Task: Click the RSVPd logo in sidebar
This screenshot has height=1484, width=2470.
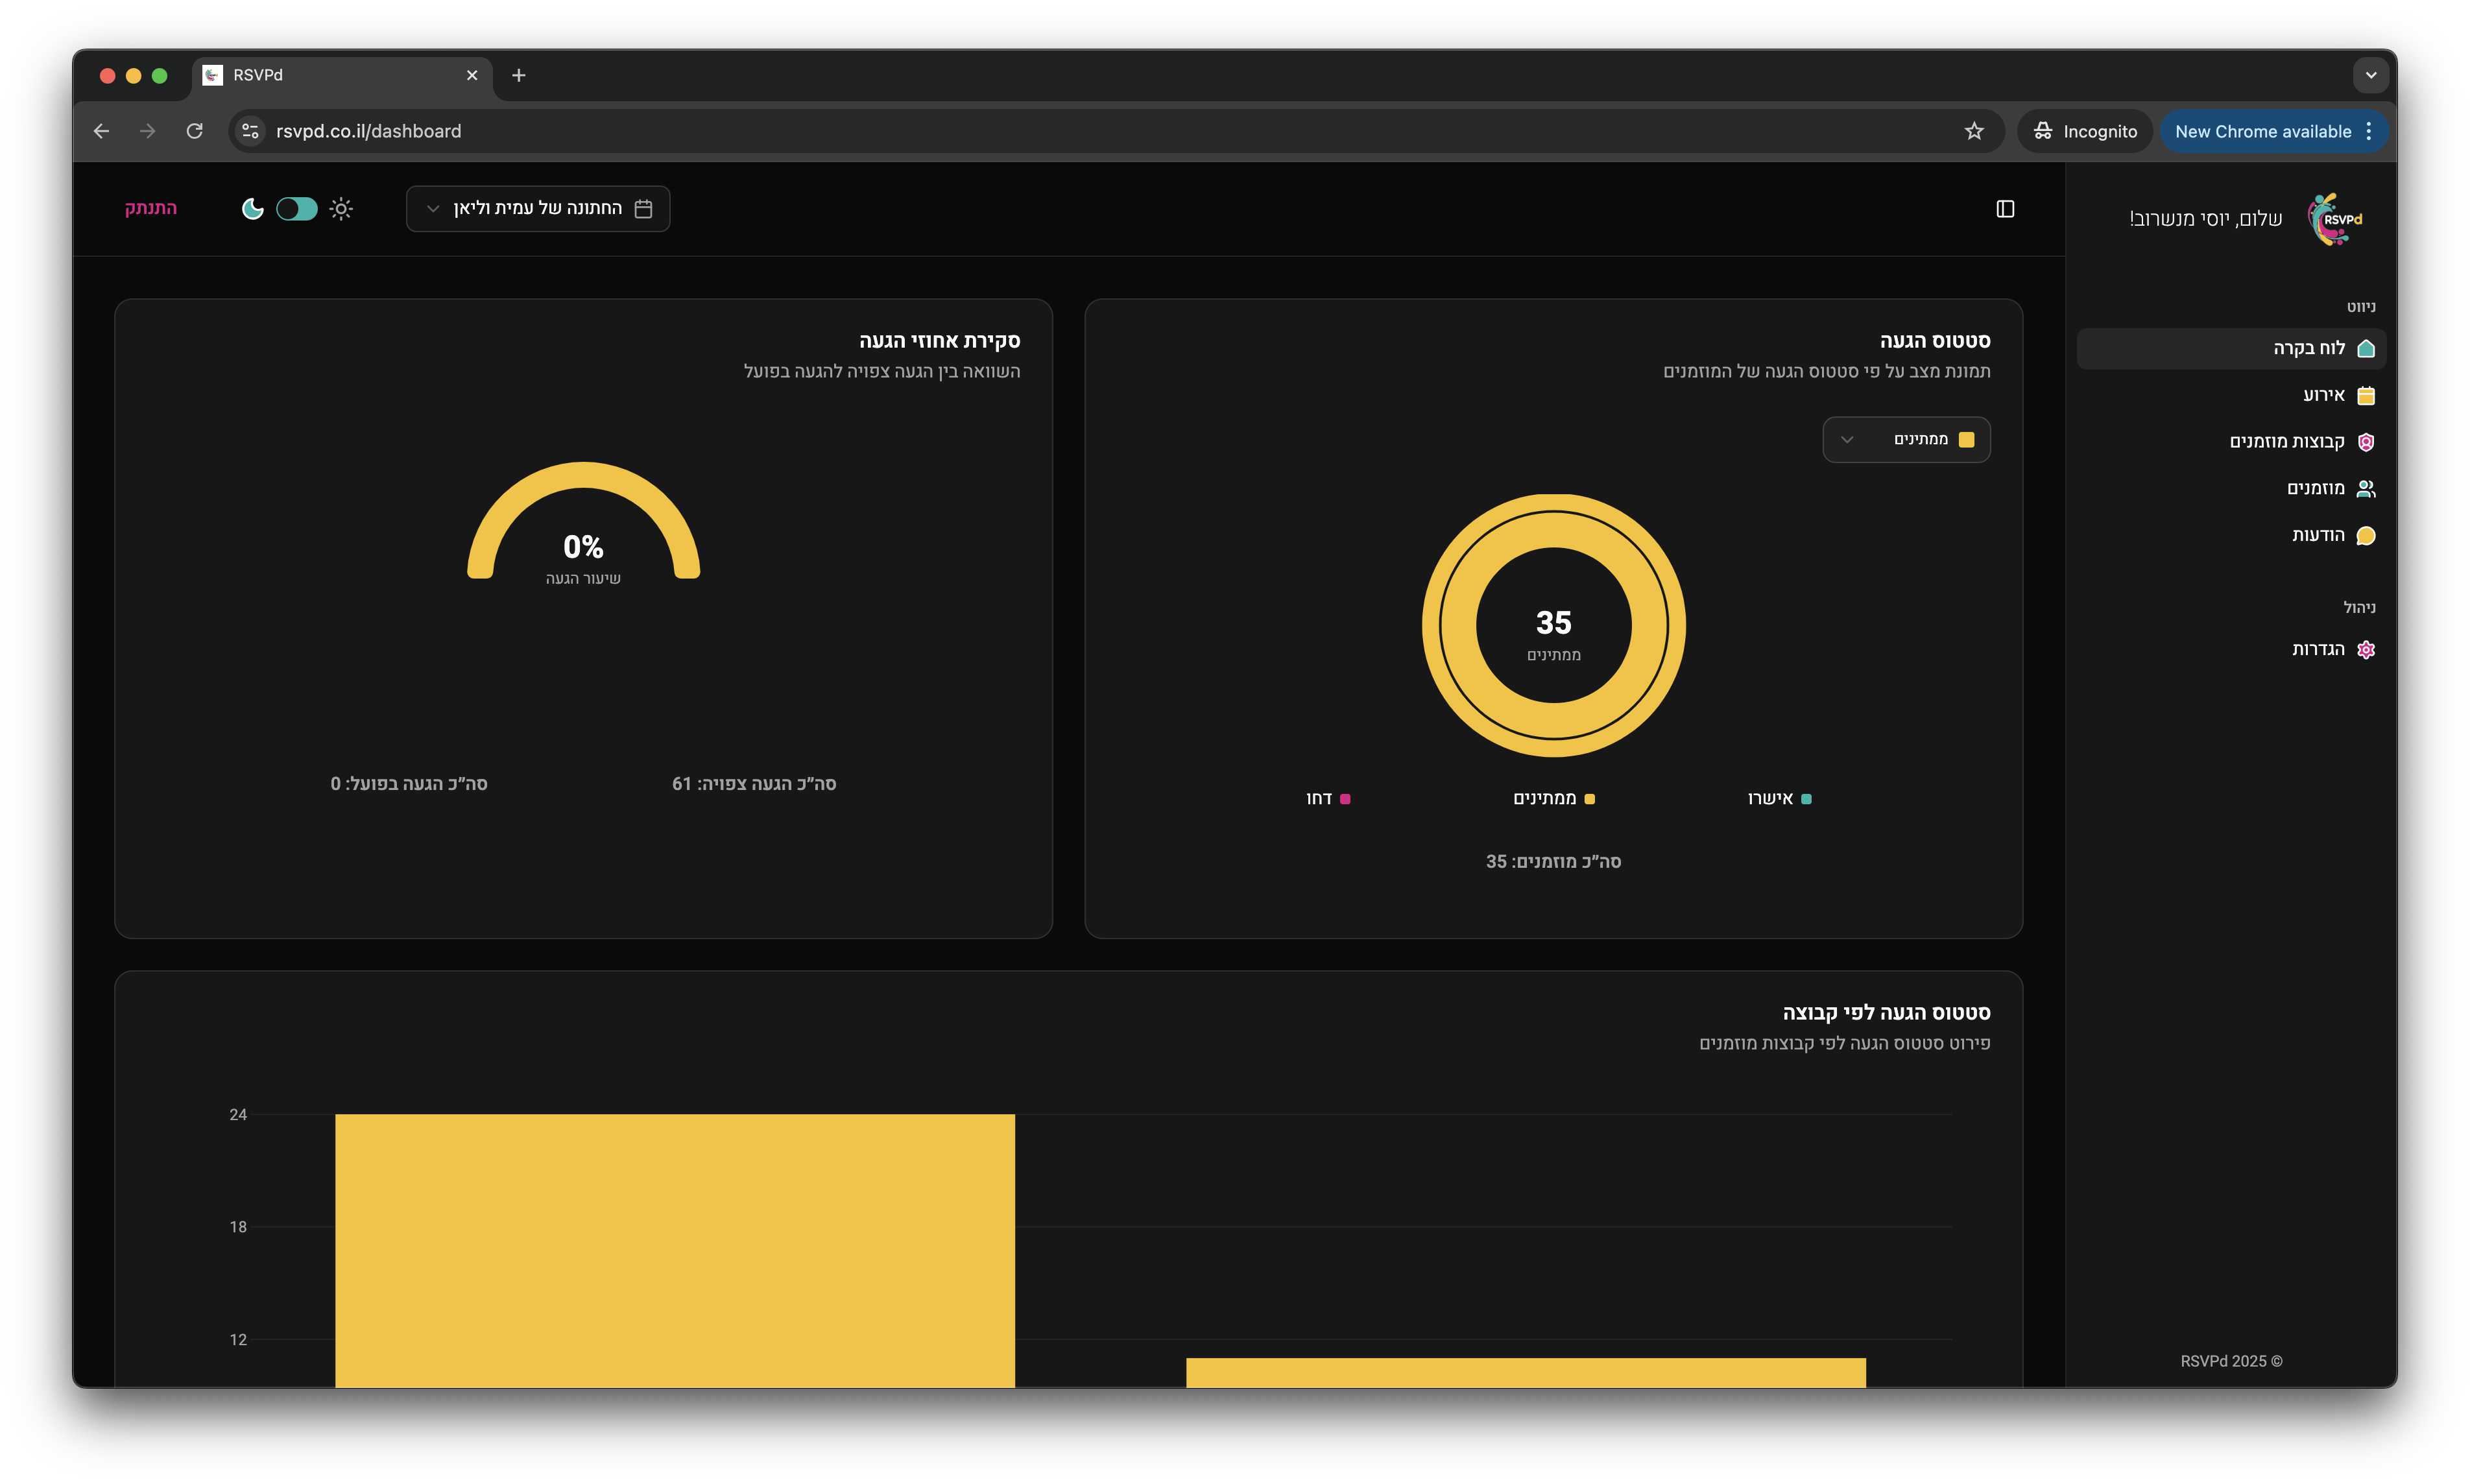Action: coord(2335,219)
